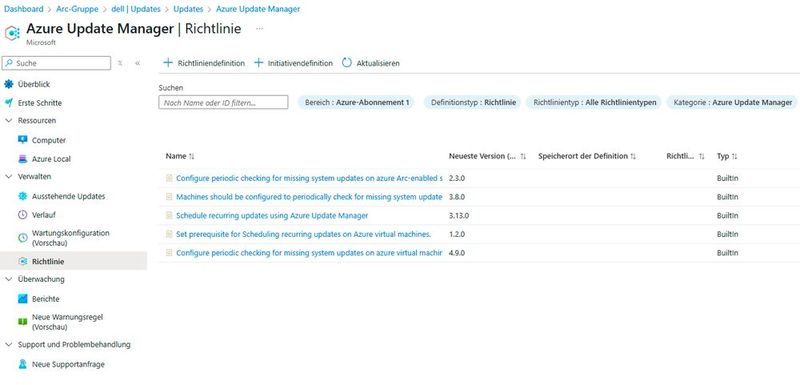The width and height of the screenshot is (800, 385).
Task: Open the Definitionstyp: Richtlinie filter
Action: pyautogui.click(x=473, y=102)
